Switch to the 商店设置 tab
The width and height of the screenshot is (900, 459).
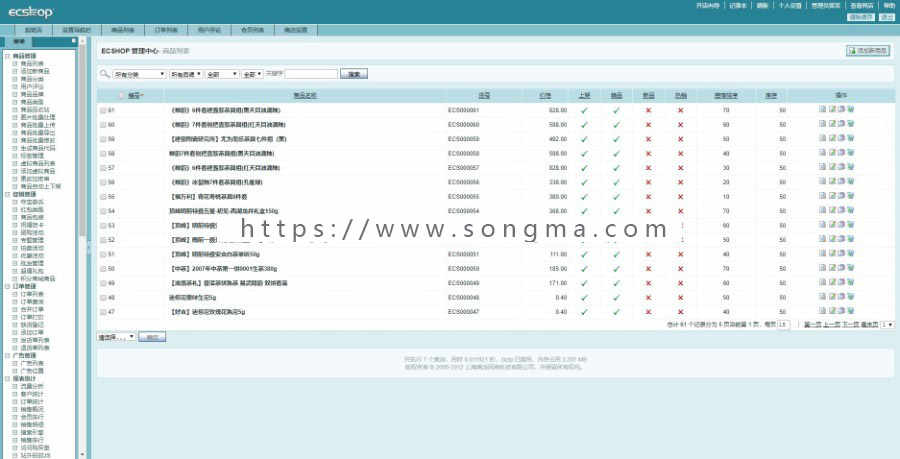pos(296,30)
